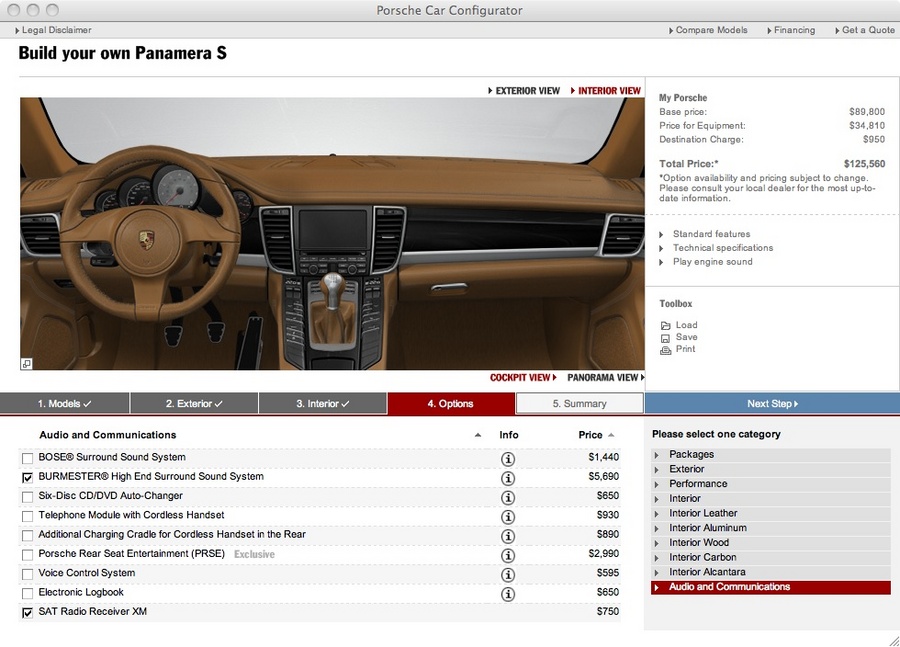900x647 pixels.
Task: Click the $5,690 price of BURMESTER system
Action: click(603, 476)
